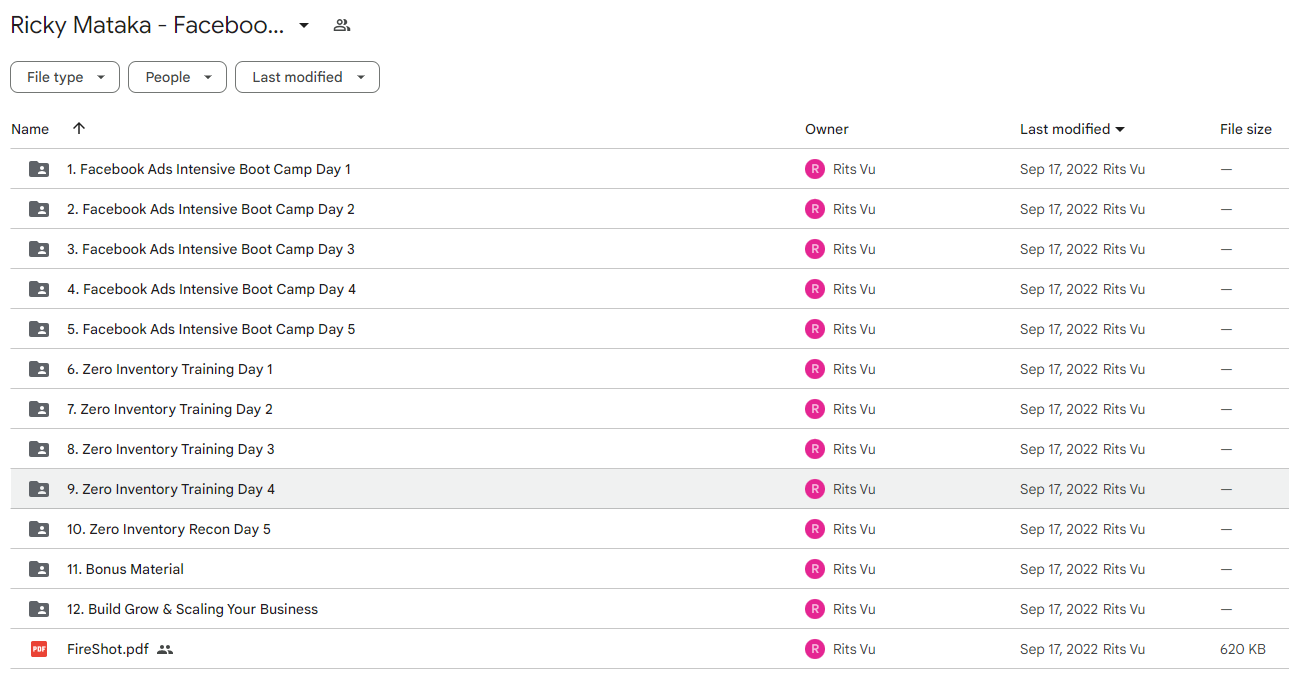This screenshot has width=1289, height=700.
Task: Click the File size column header
Action: pyautogui.click(x=1246, y=129)
